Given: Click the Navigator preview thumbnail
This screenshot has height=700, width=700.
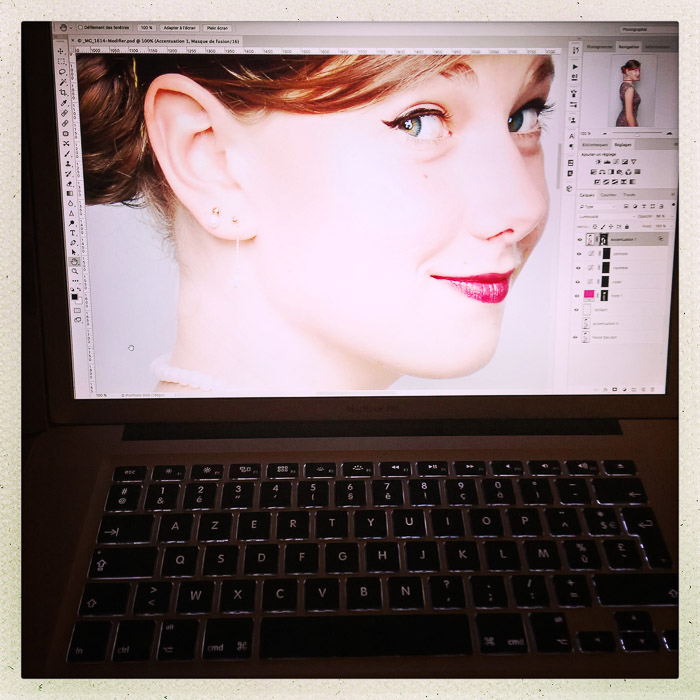Looking at the screenshot, I should (633, 91).
